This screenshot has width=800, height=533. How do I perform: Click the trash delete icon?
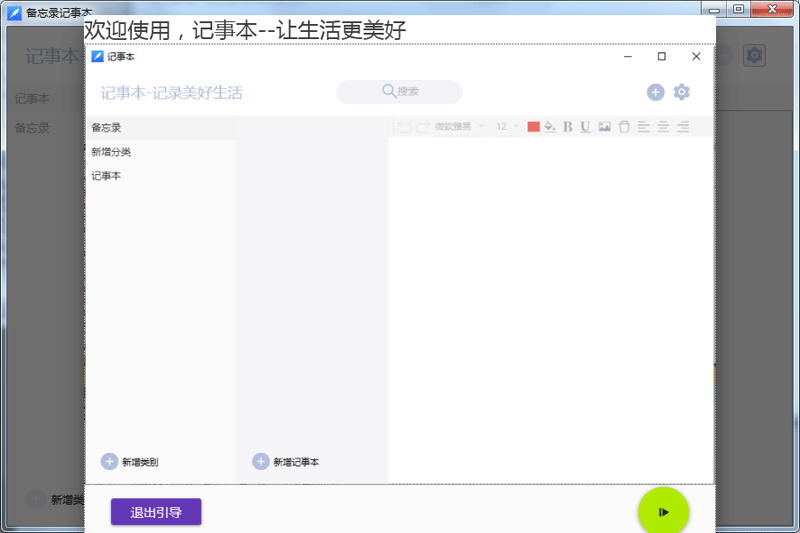pyautogui.click(x=624, y=126)
